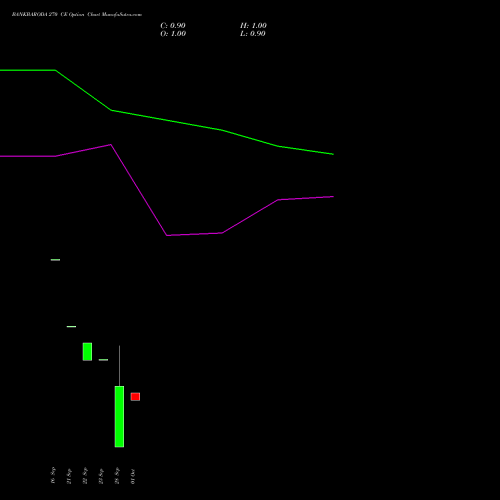Image resolution: width=500 pixels, height=500 pixels.
Task: Click the high value 'H: 1.00'
Action: (x=253, y=26)
